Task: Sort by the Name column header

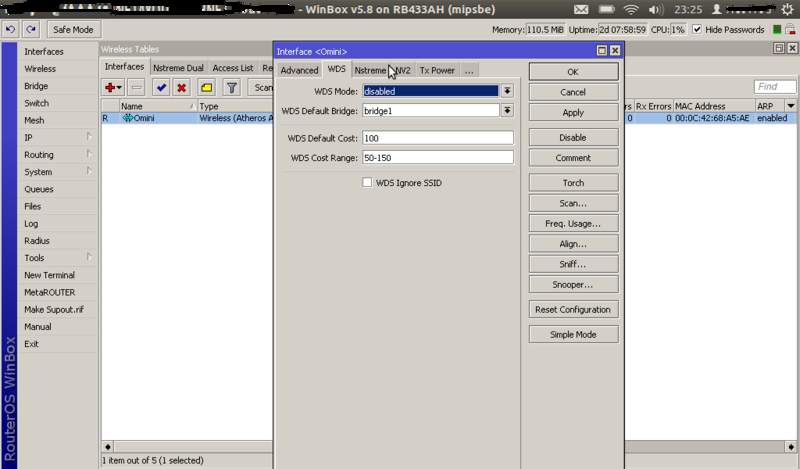Action: pos(158,106)
